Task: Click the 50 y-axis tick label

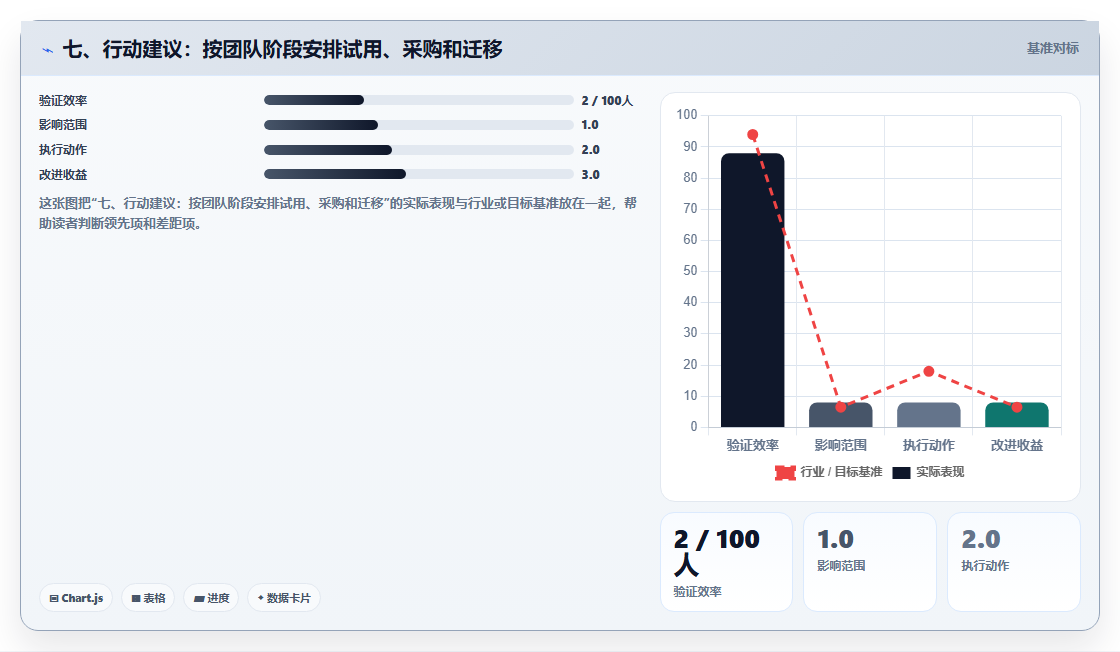Action: pyautogui.click(x=690, y=271)
